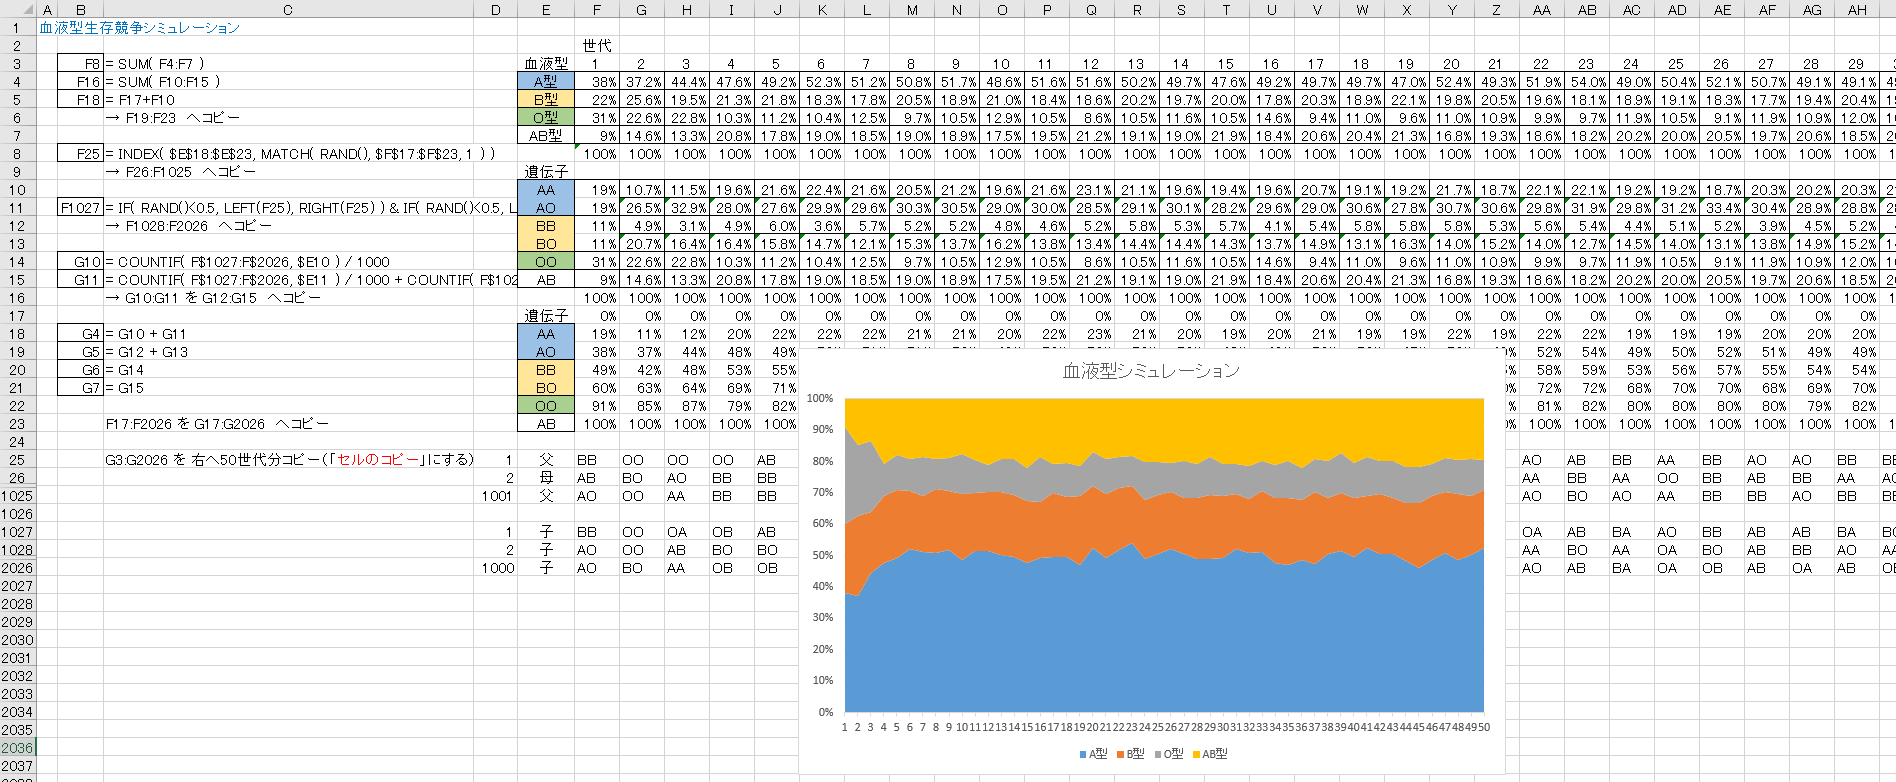This screenshot has height=782, width=1896.
Task: Select the AO gene cell in row 11
Action: coord(546,208)
